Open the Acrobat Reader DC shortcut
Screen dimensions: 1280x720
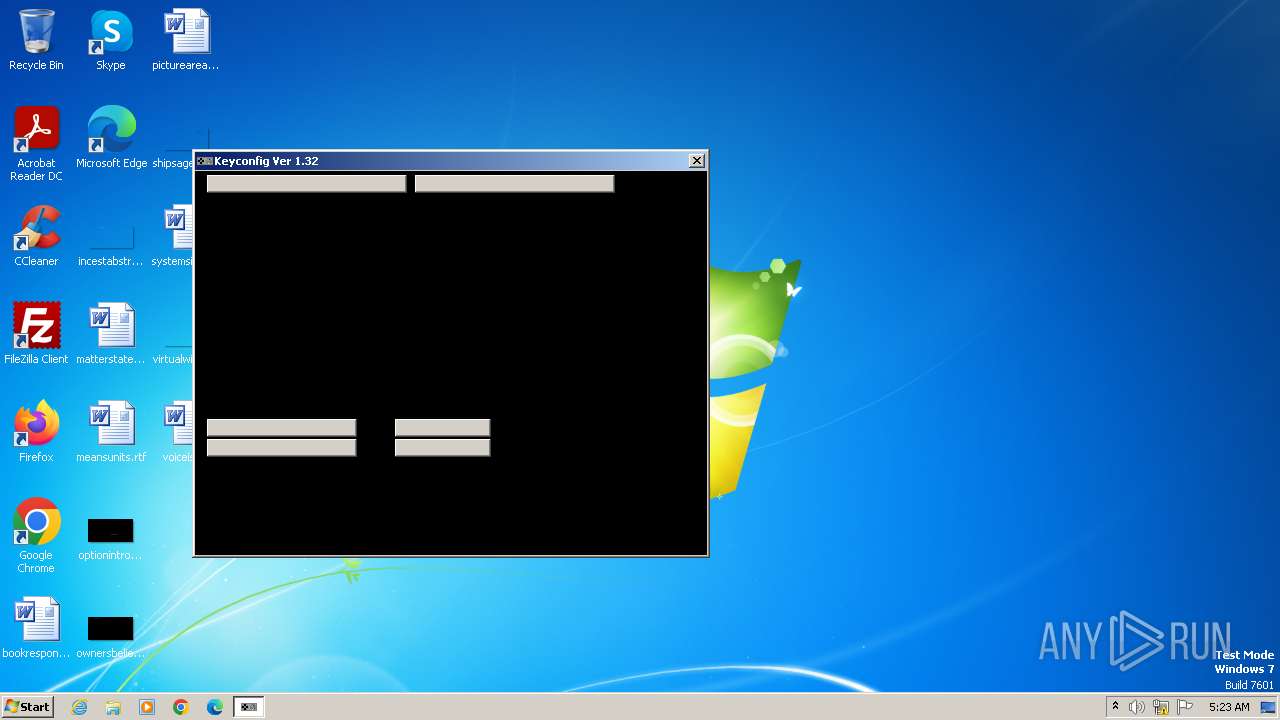click(x=36, y=144)
